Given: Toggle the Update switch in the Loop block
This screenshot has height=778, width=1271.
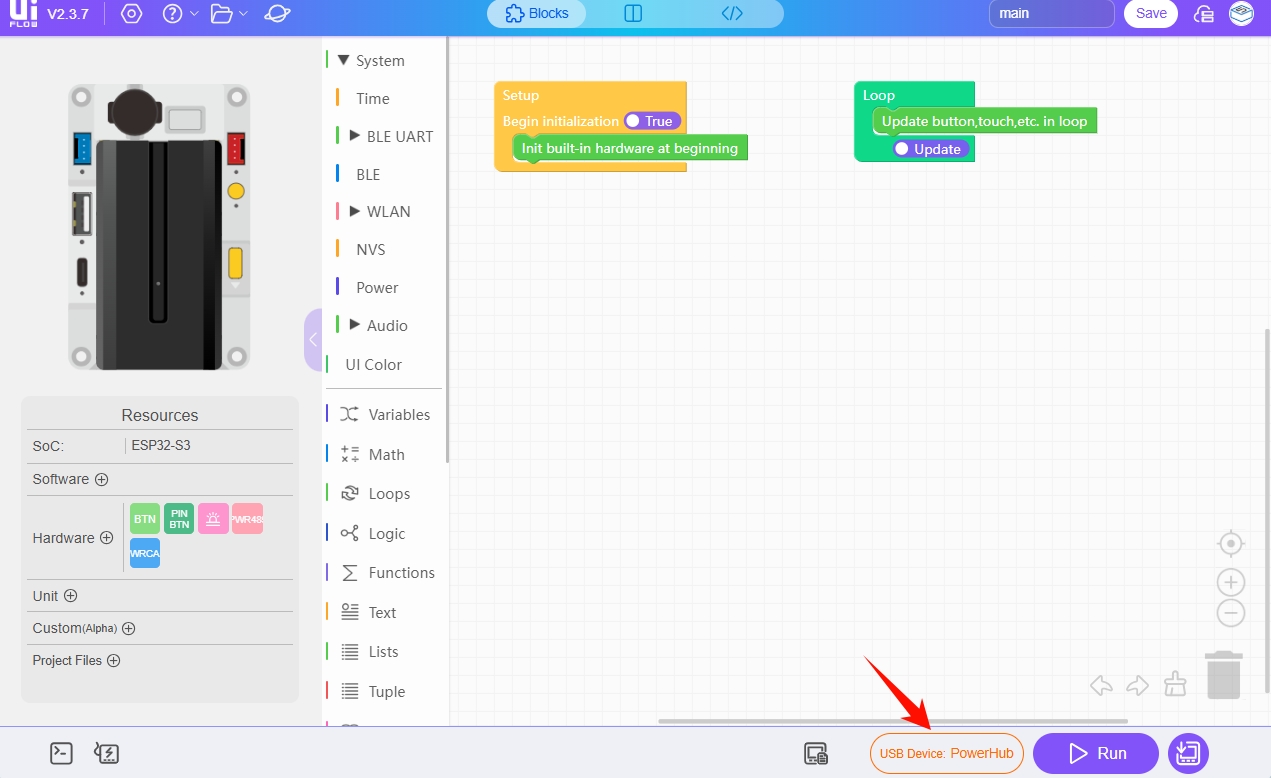Looking at the screenshot, I should click(930, 149).
